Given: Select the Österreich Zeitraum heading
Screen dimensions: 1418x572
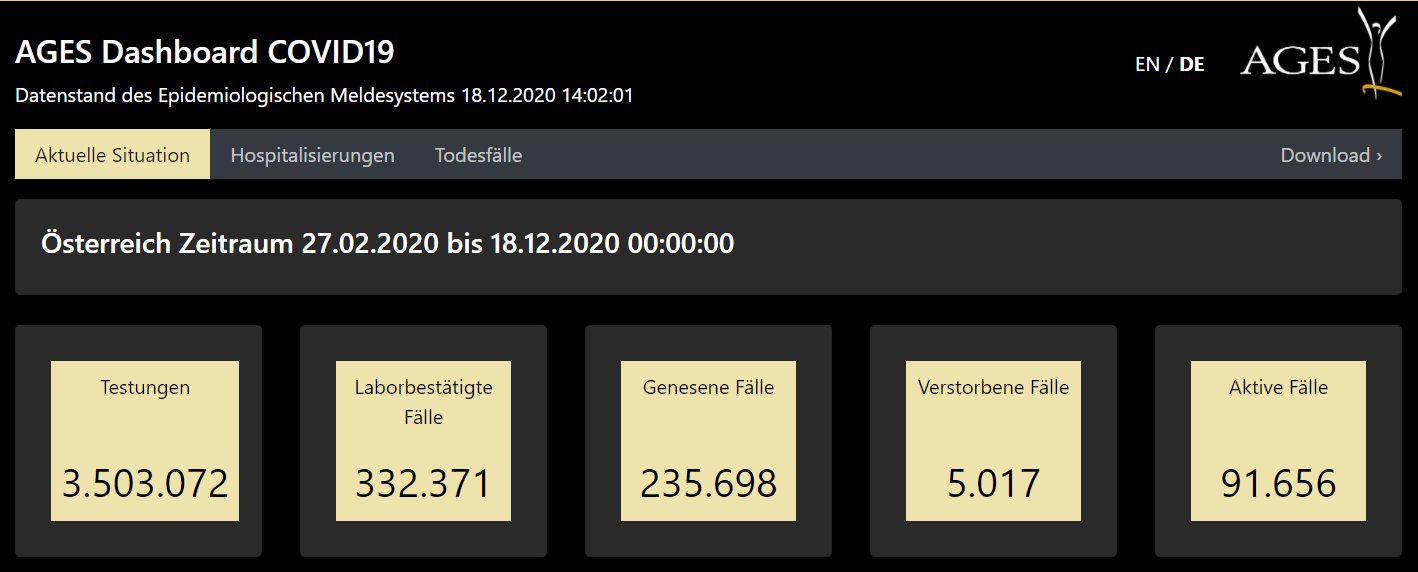Looking at the screenshot, I should pyautogui.click(x=387, y=243).
